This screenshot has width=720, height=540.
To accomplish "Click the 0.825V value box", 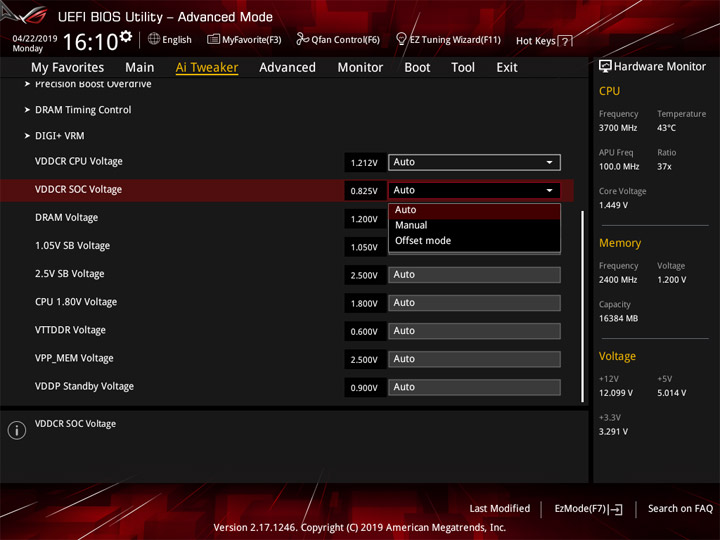I will click(x=365, y=191).
